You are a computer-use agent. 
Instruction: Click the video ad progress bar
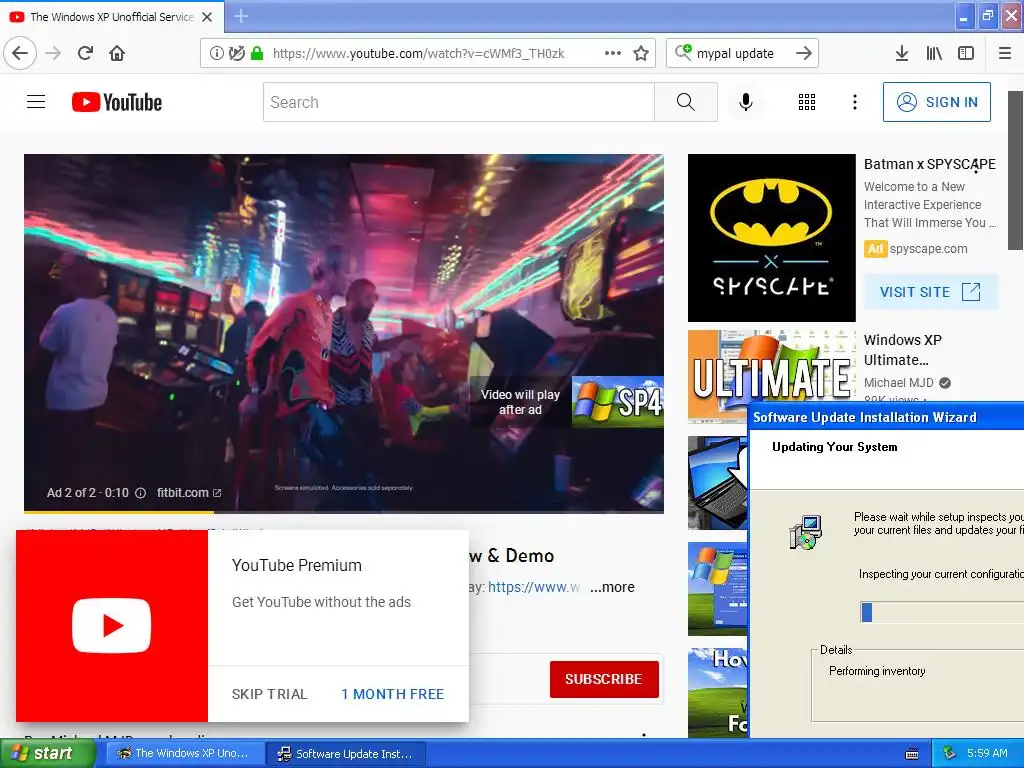coord(344,512)
